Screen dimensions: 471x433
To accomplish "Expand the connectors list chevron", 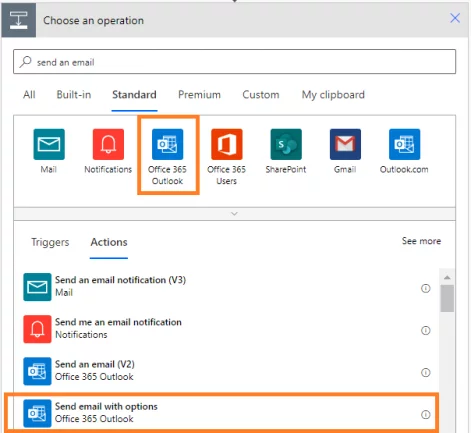I will click(x=234, y=214).
